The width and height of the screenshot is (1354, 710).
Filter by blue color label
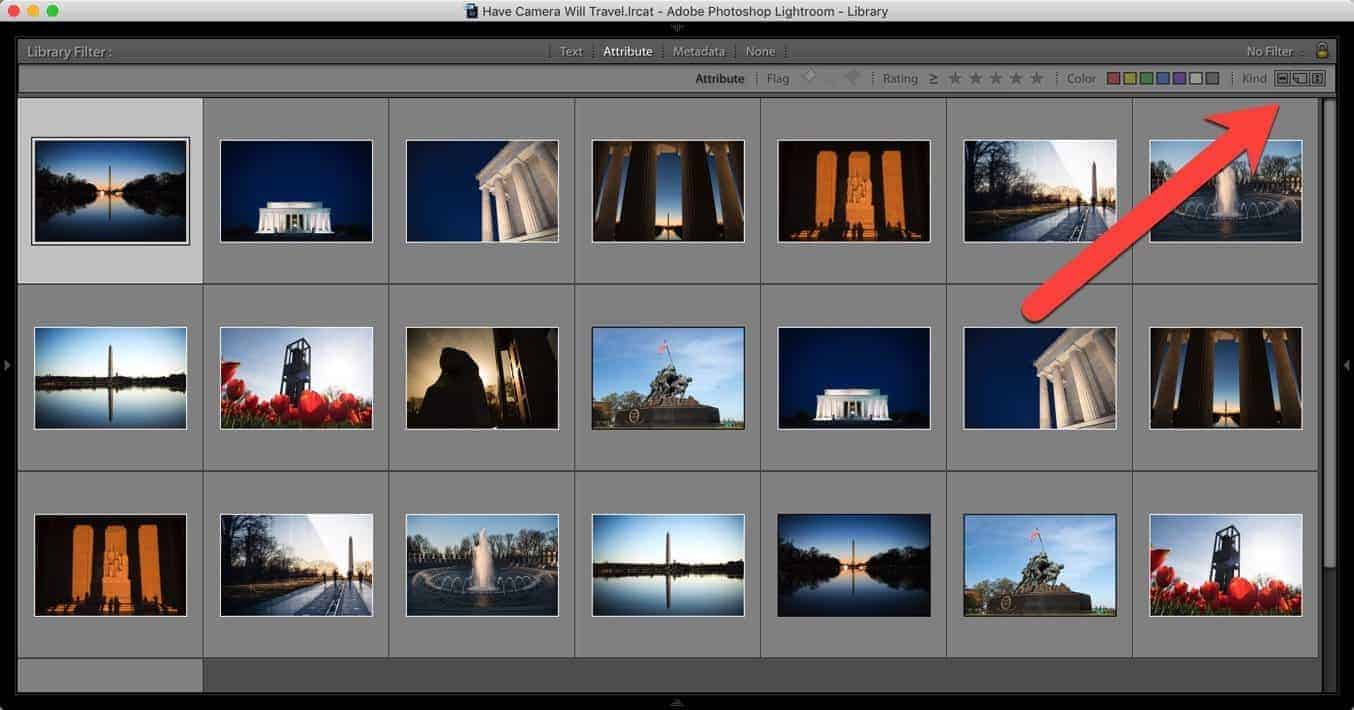[1163, 78]
